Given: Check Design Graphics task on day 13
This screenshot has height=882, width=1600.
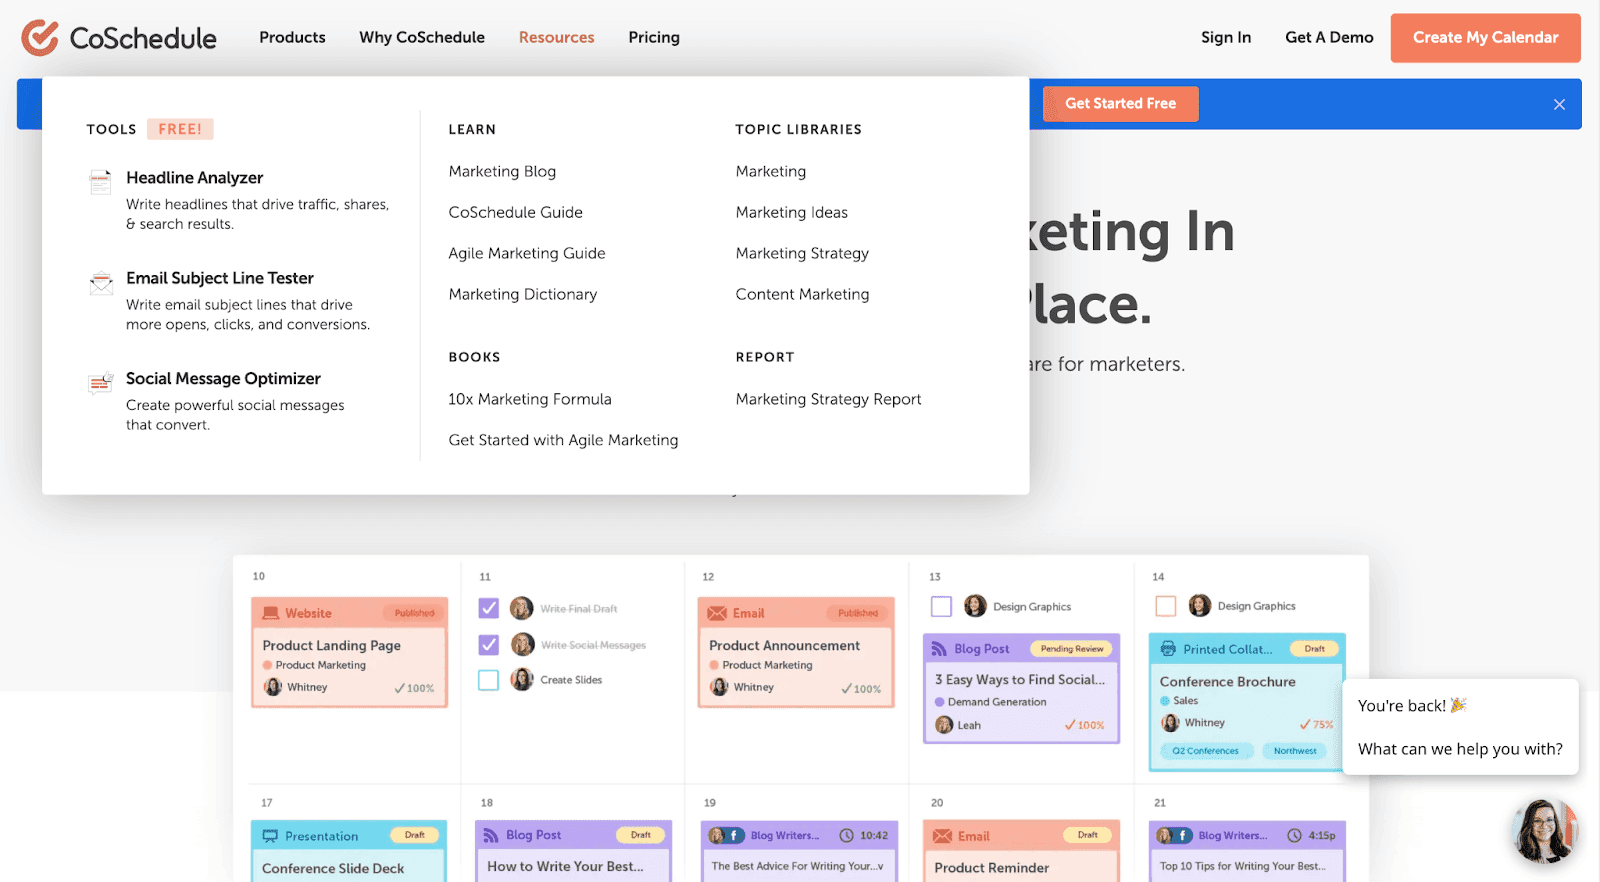Looking at the screenshot, I should 941,606.
